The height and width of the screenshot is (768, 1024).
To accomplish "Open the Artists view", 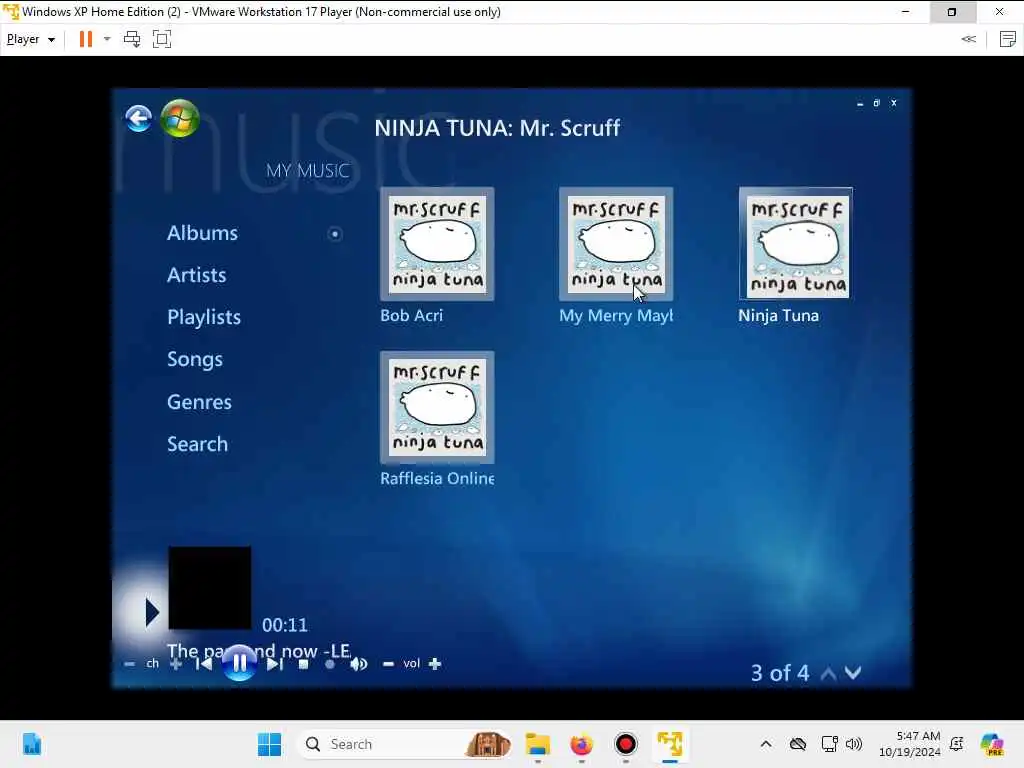I will 197,275.
